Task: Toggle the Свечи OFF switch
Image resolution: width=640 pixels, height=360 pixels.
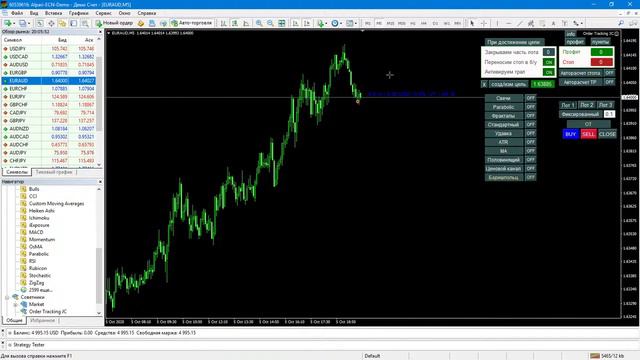Action: point(530,98)
